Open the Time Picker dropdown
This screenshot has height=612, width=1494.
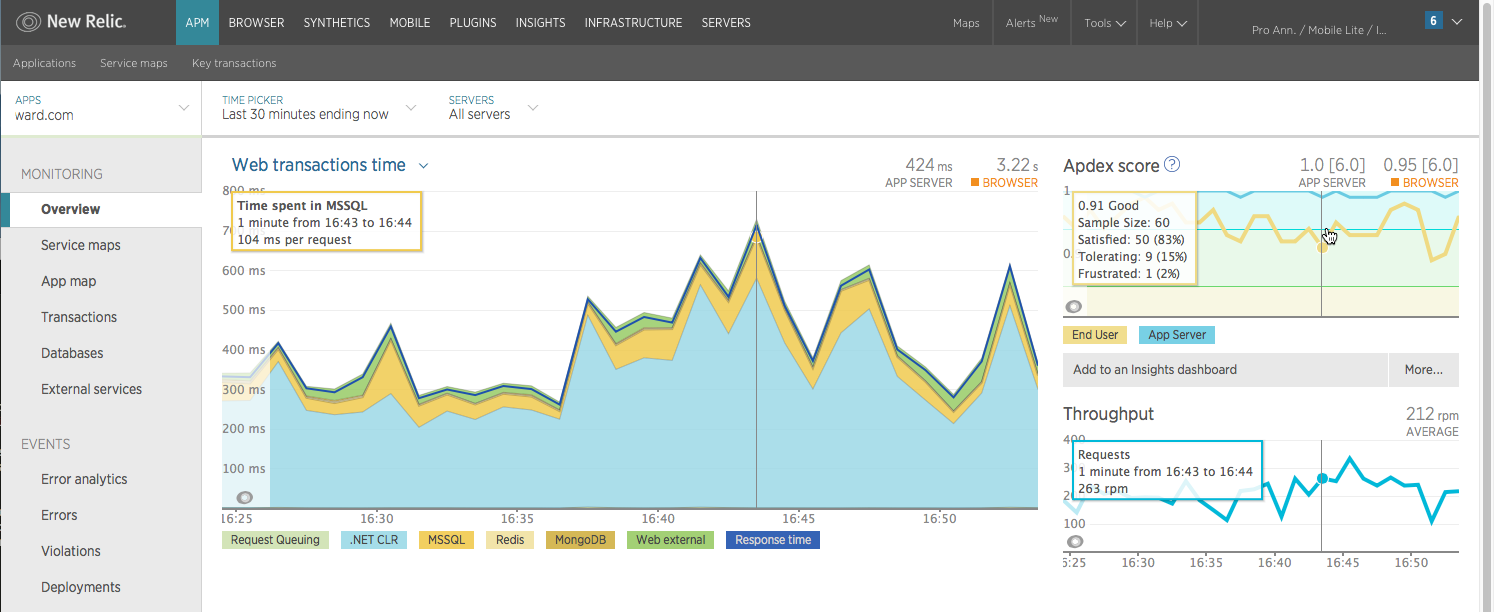(x=319, y=108)
